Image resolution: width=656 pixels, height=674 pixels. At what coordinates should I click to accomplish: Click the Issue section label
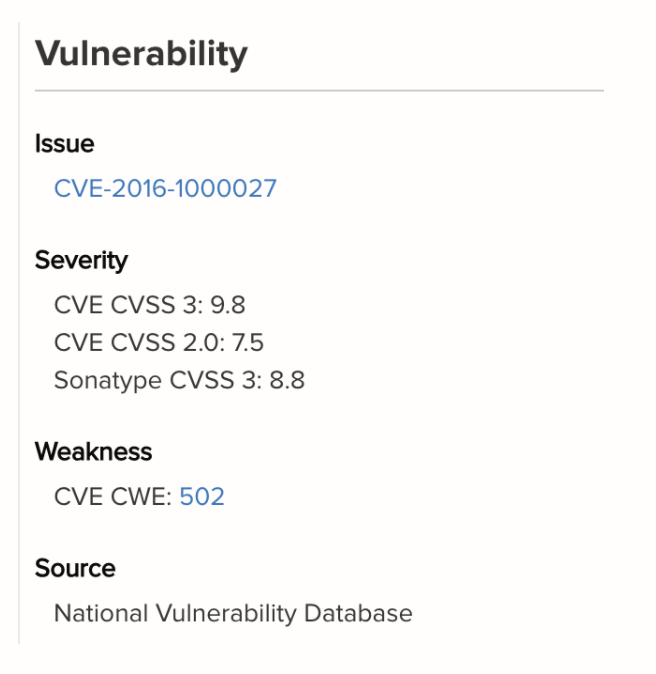pos(64,144)
